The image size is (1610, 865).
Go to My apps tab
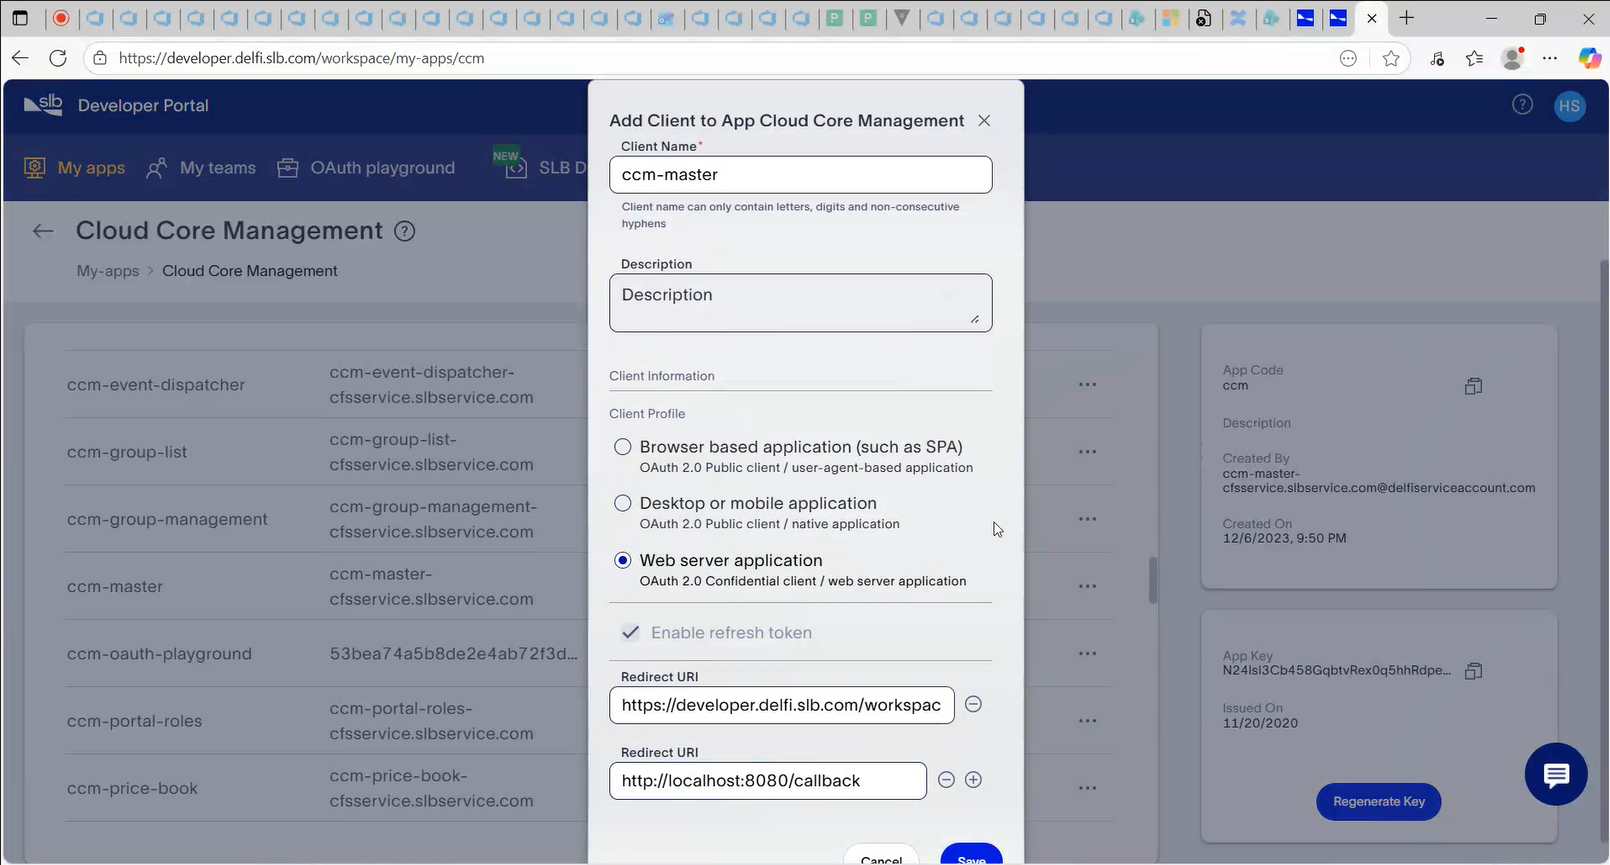pos(75,168)
